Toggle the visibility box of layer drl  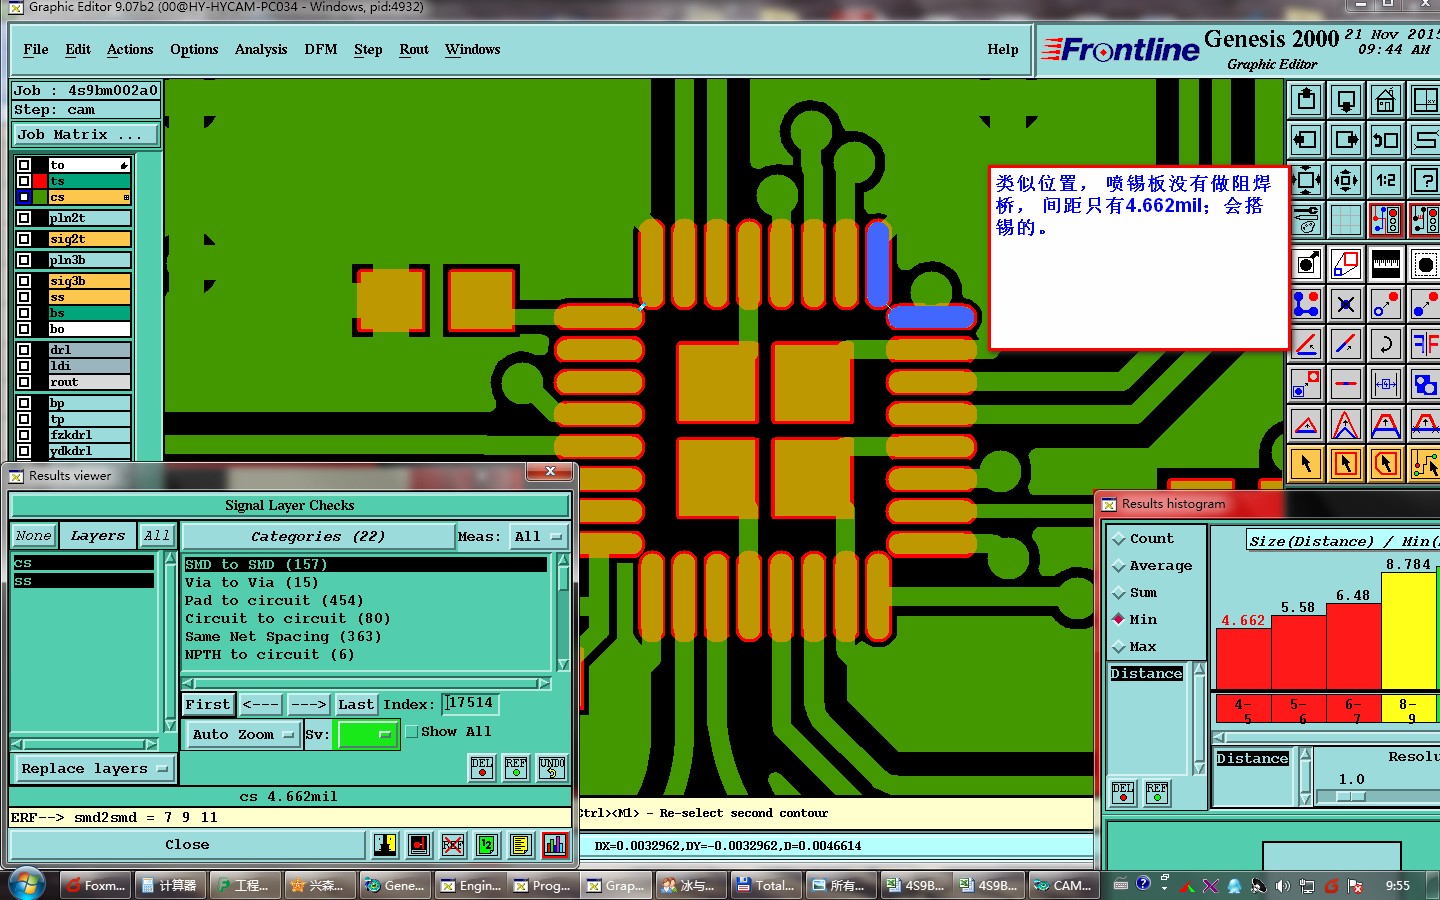[24, 350]
